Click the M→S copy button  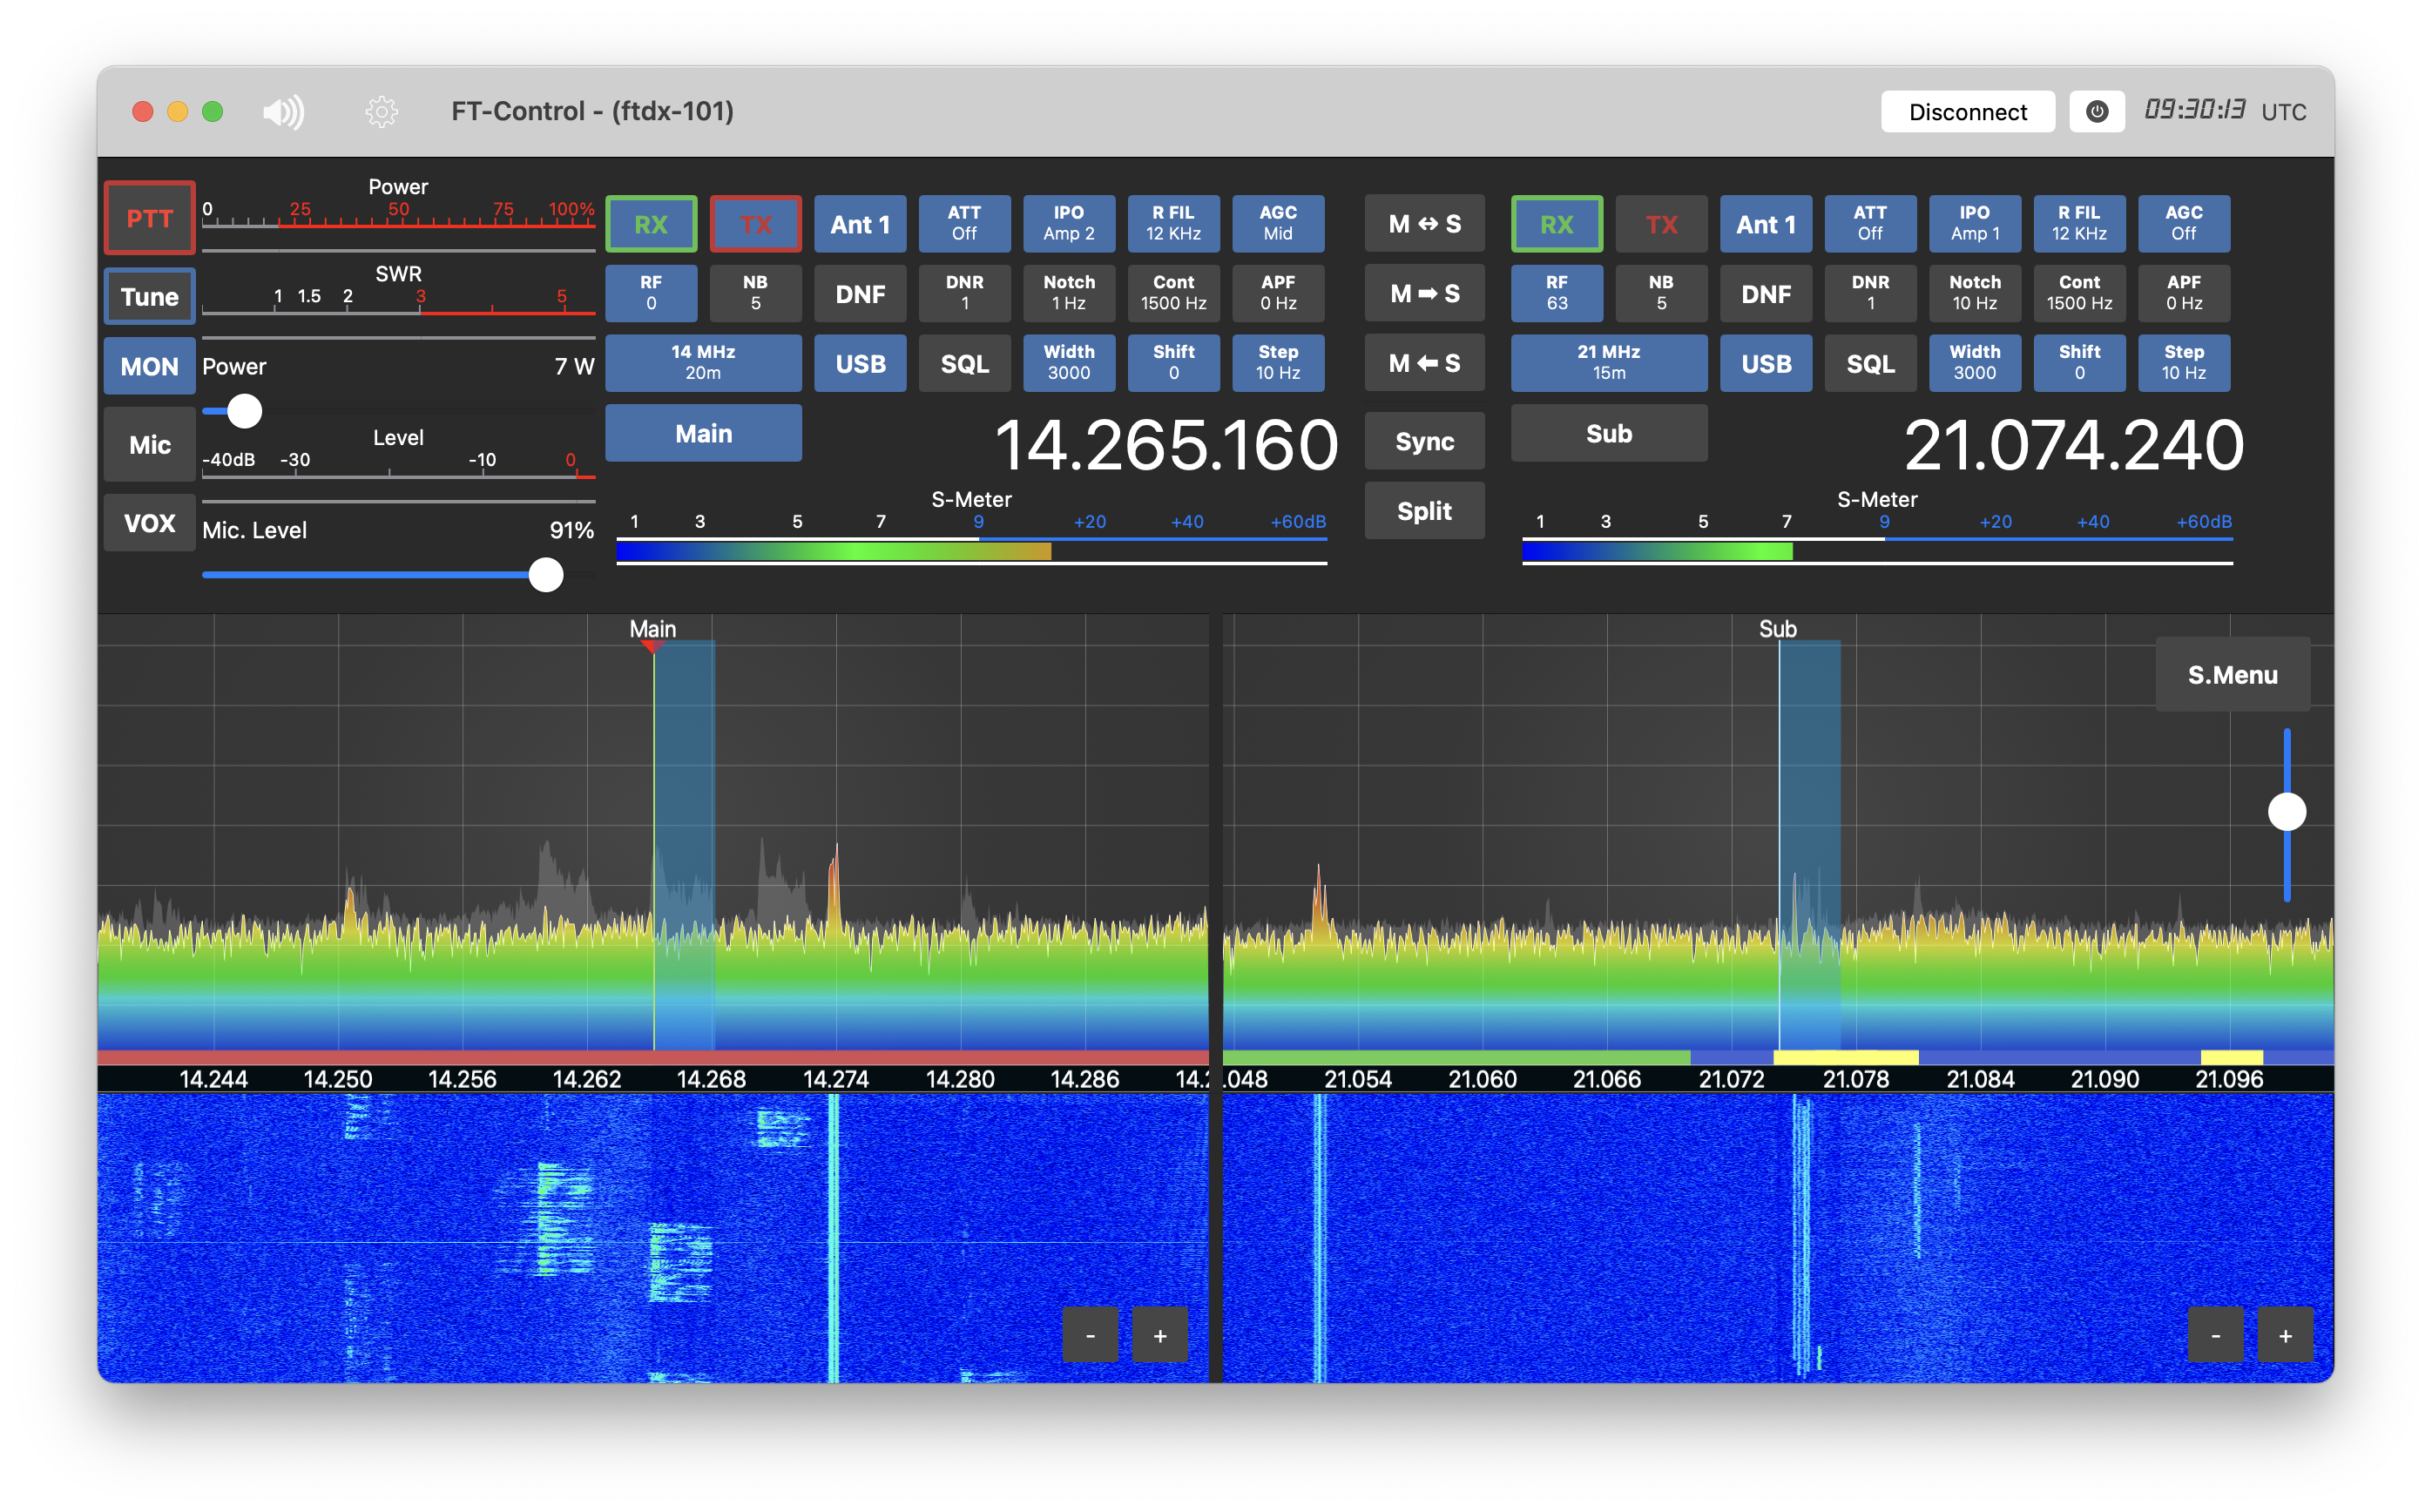tap(1429, 291)
